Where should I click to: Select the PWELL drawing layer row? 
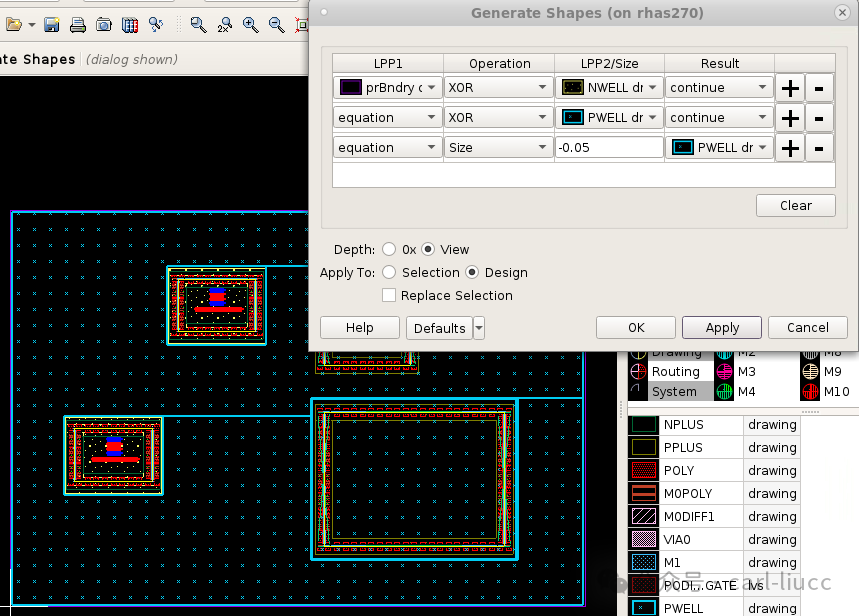coord(714,608)
